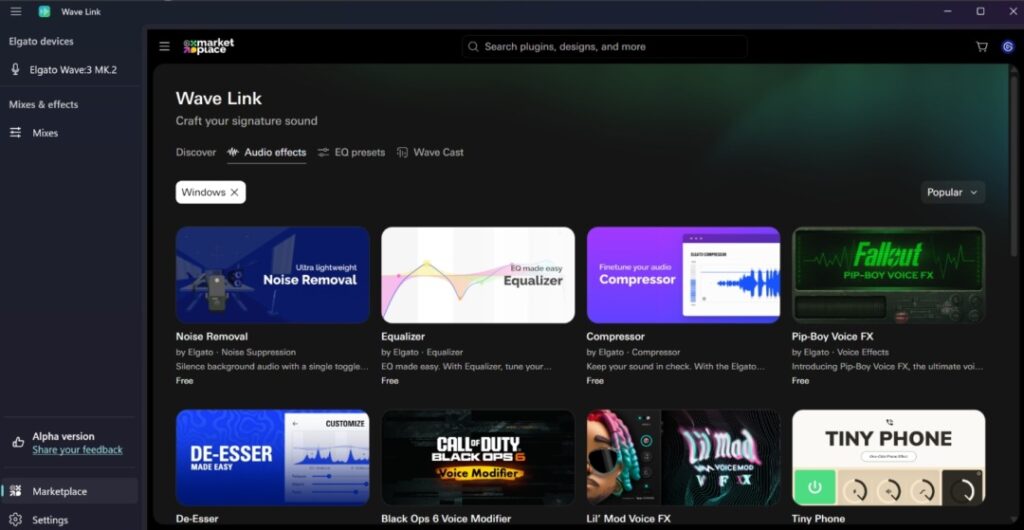This screenshot has width=1024, height=530.
Task: Click the 'Keep your sound in check' description
Action: click(x=675, y=366)
